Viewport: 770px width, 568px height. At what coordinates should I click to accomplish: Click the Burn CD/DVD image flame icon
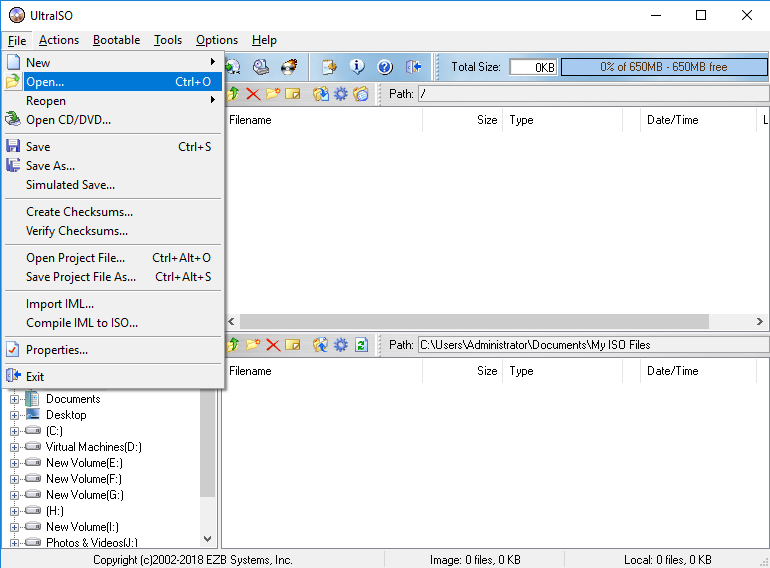[x=289, y=67]
